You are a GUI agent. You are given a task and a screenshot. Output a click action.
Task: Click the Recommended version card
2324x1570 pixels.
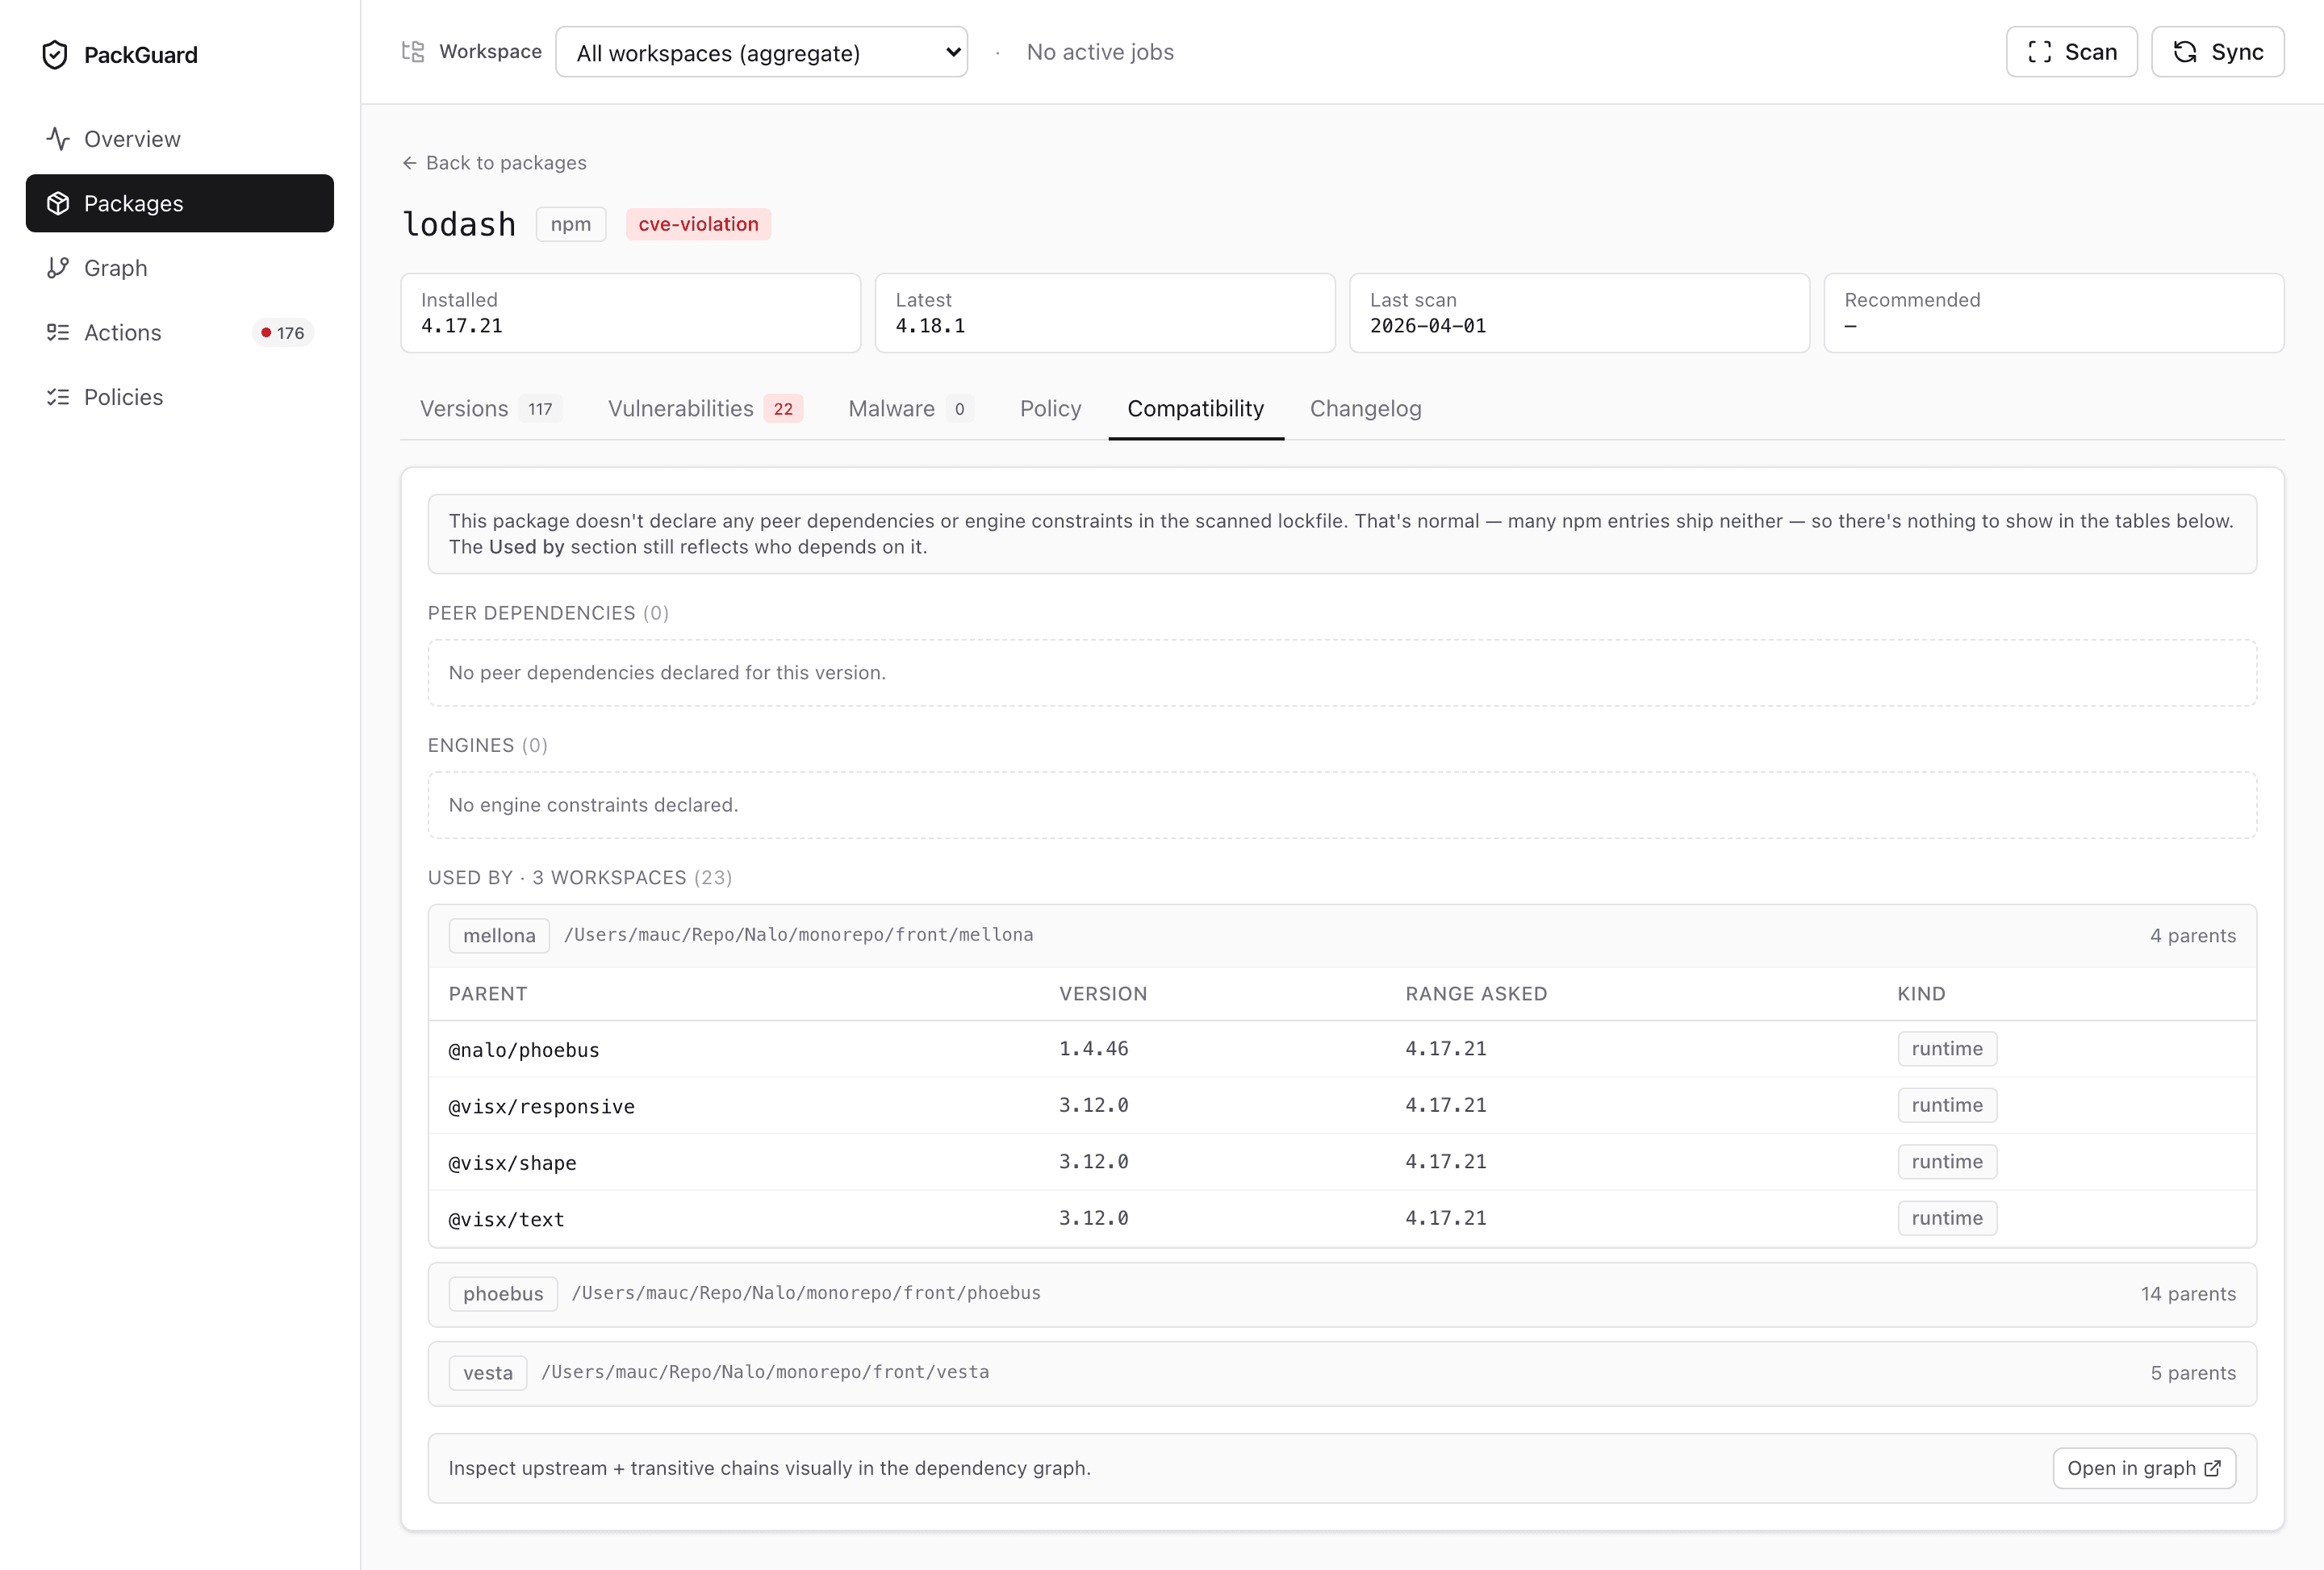point(2054,313)
